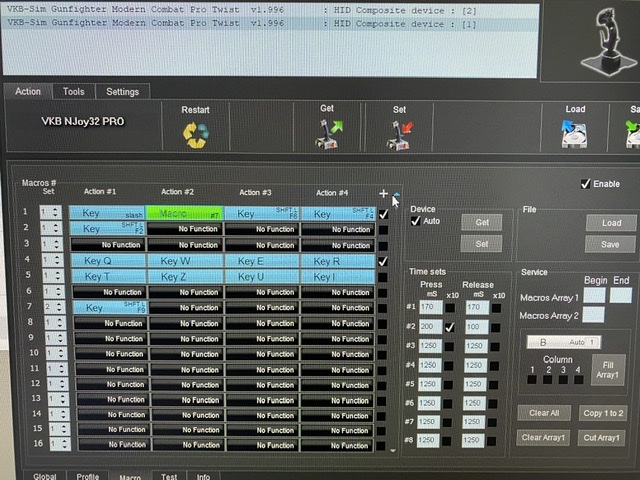Open the B Auto 1 selector in Service
640x480 pixels.
(x=563, y=341)
